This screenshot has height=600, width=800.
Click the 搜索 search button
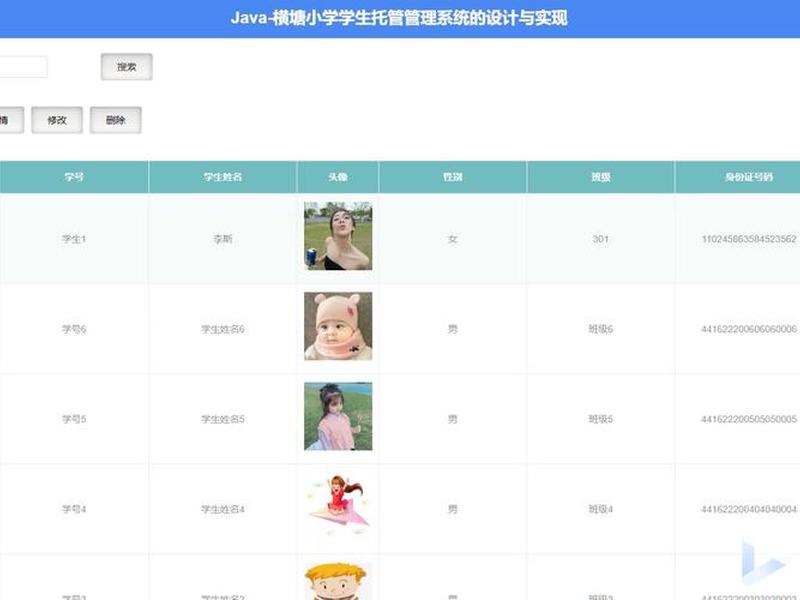(x=127, y=67)
